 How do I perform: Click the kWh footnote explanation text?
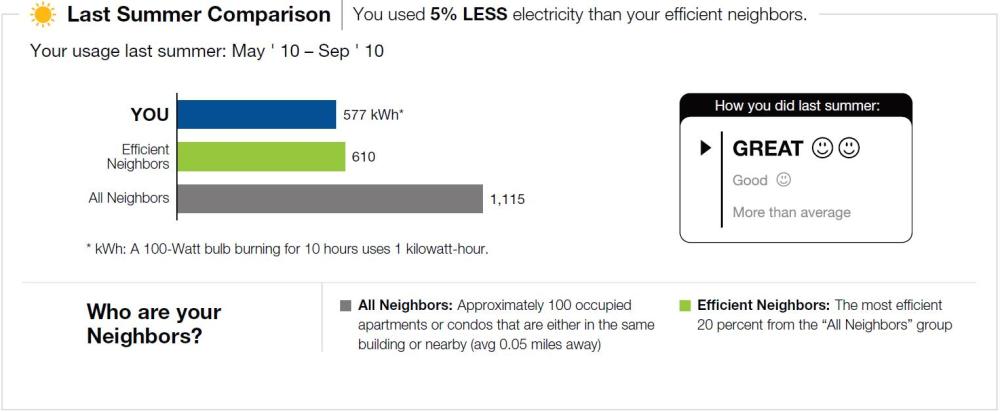pyautogui.click(x=287, y=249)
